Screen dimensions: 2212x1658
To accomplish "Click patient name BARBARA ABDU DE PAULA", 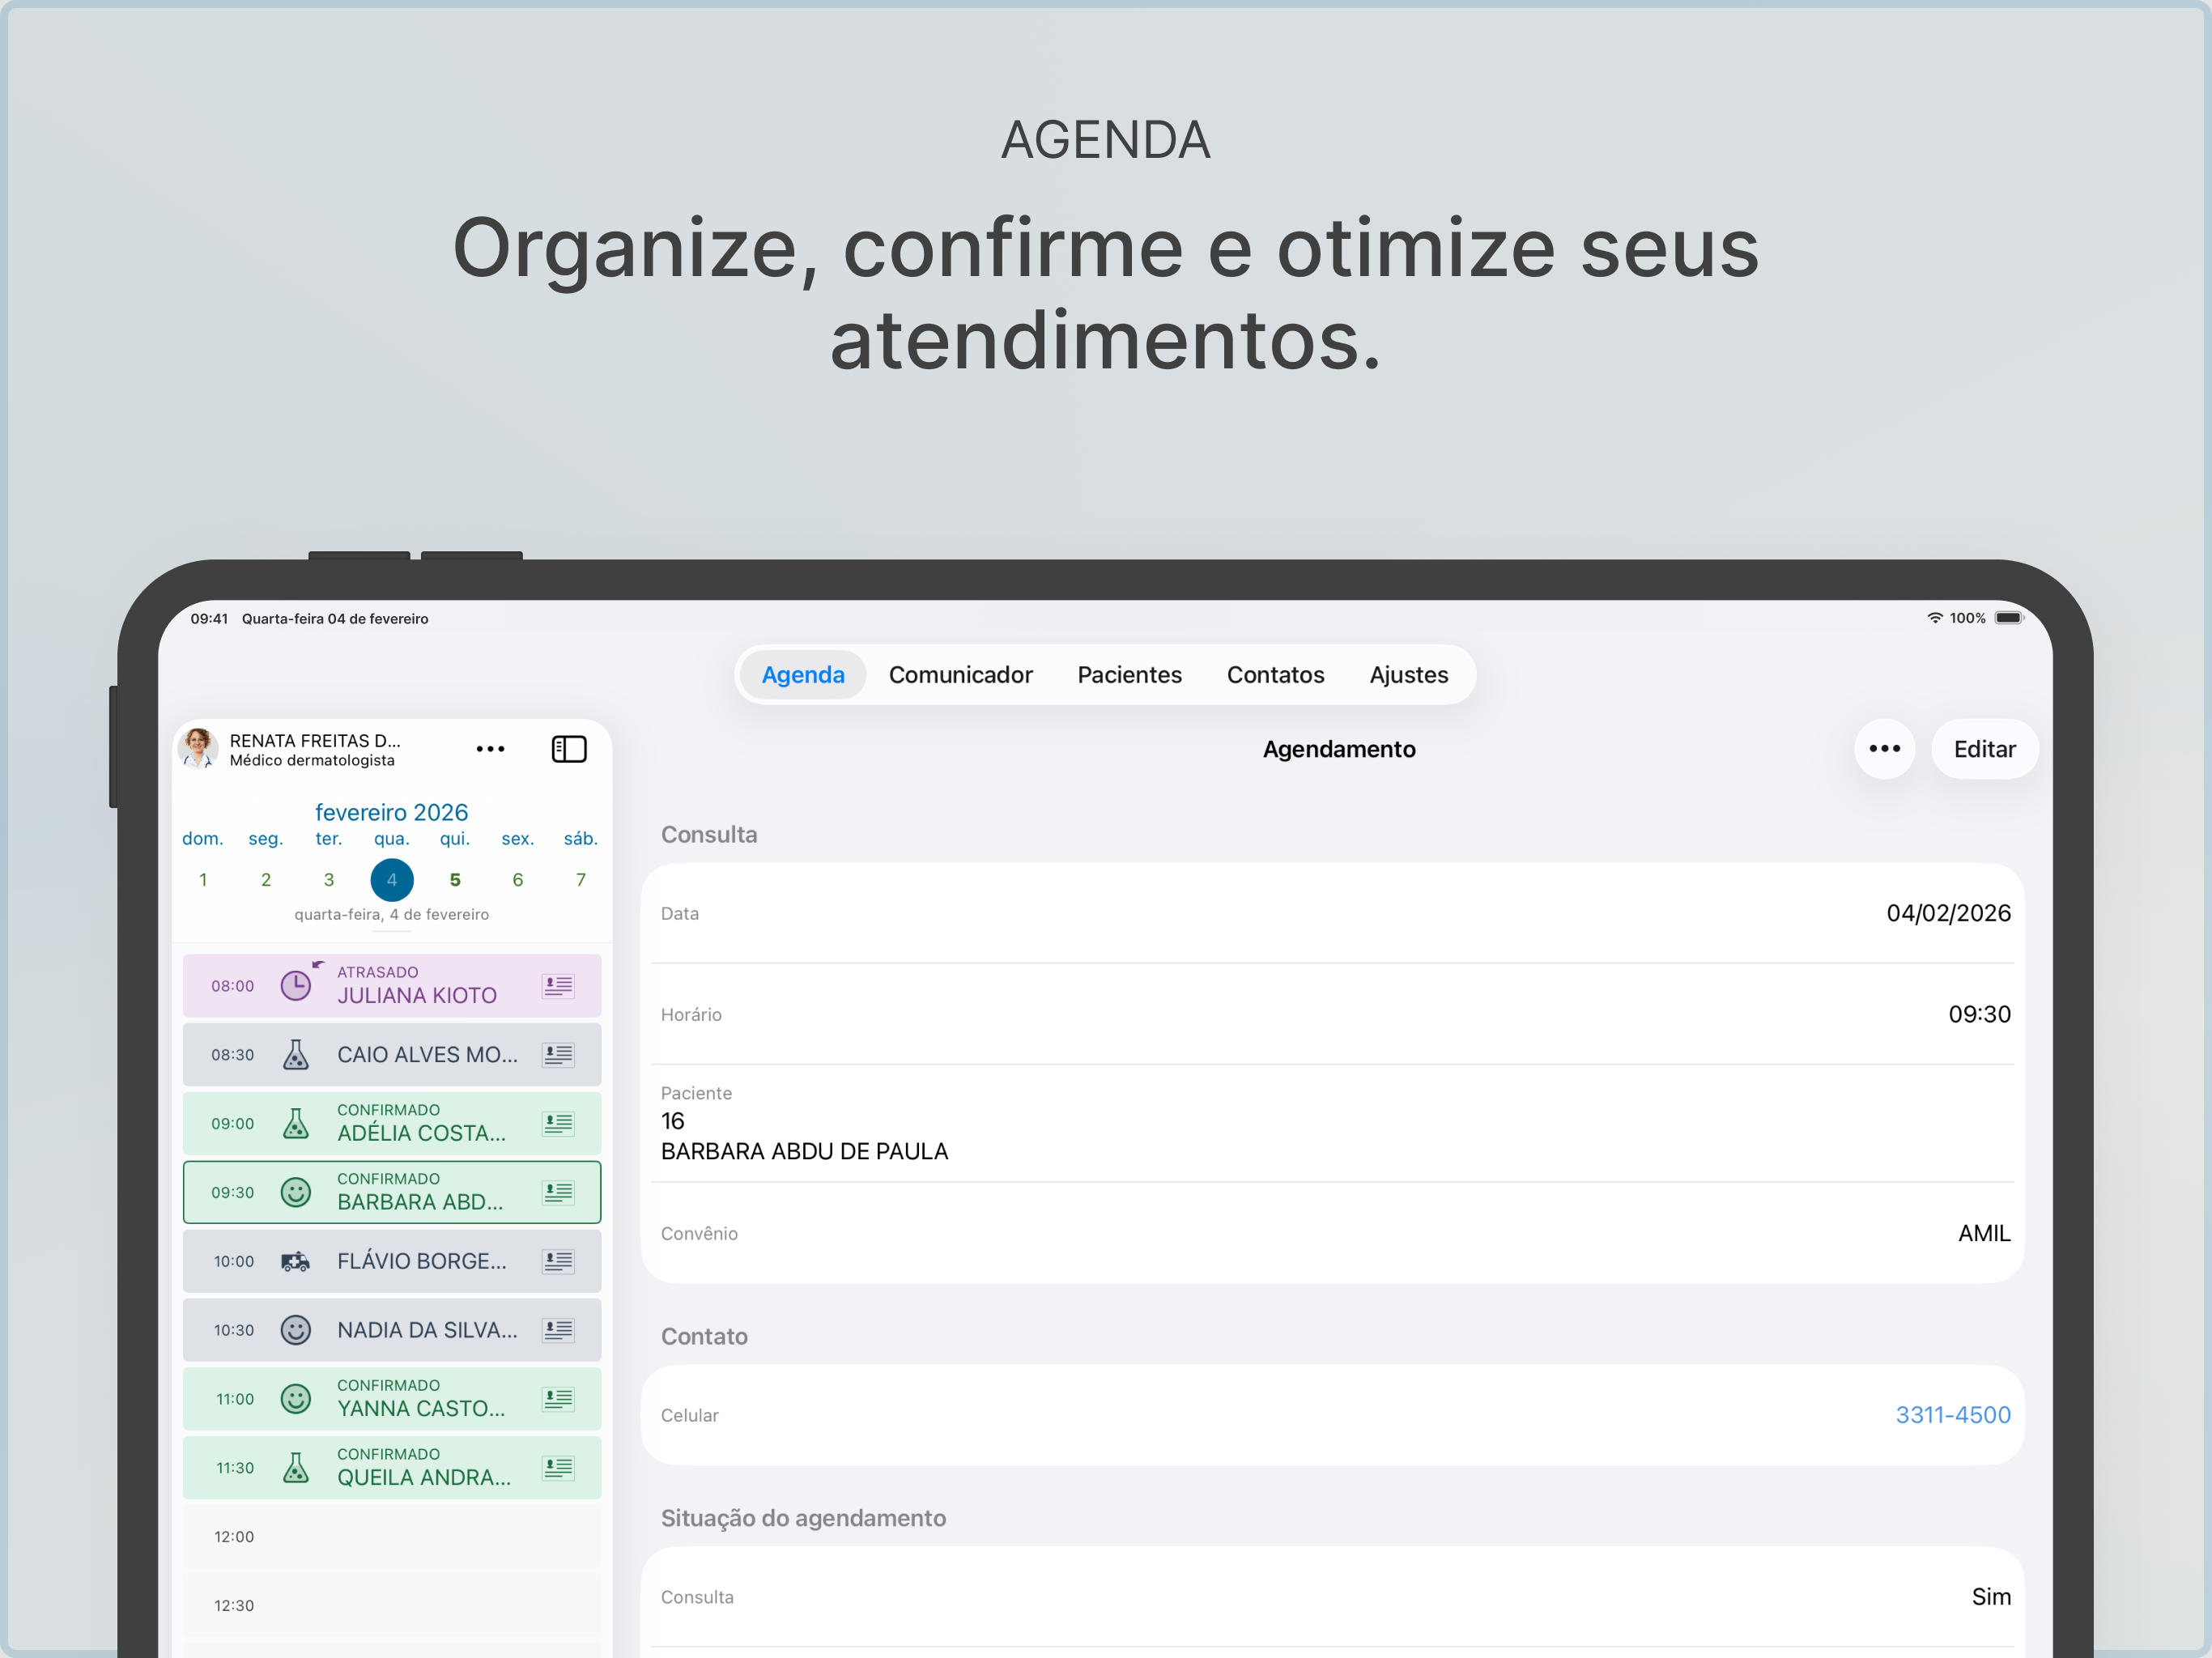I will tap(804, 1151).
